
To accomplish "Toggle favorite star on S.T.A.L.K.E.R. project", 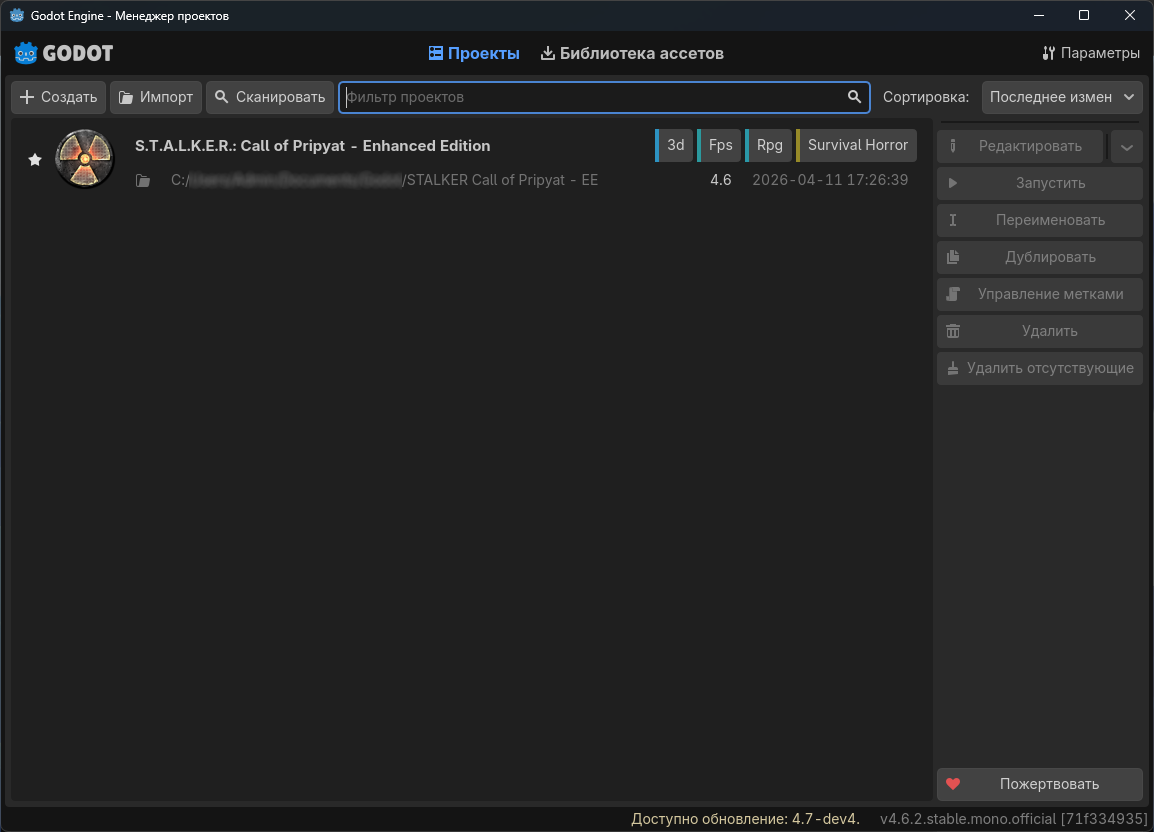I will [x=35, y=160].
